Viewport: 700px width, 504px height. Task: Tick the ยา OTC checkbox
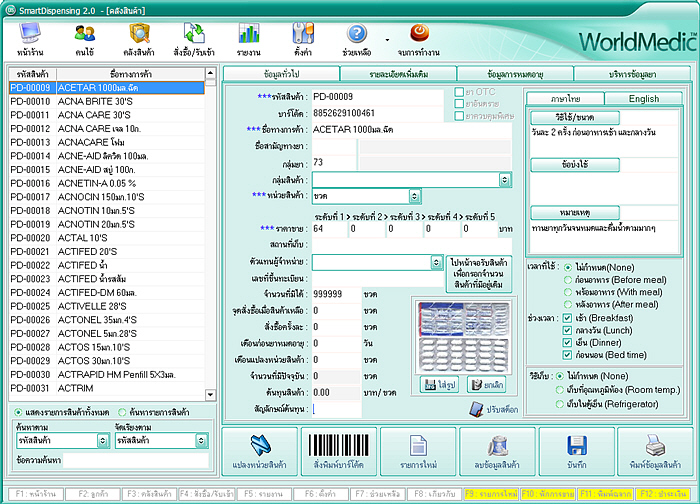(459, 92)
